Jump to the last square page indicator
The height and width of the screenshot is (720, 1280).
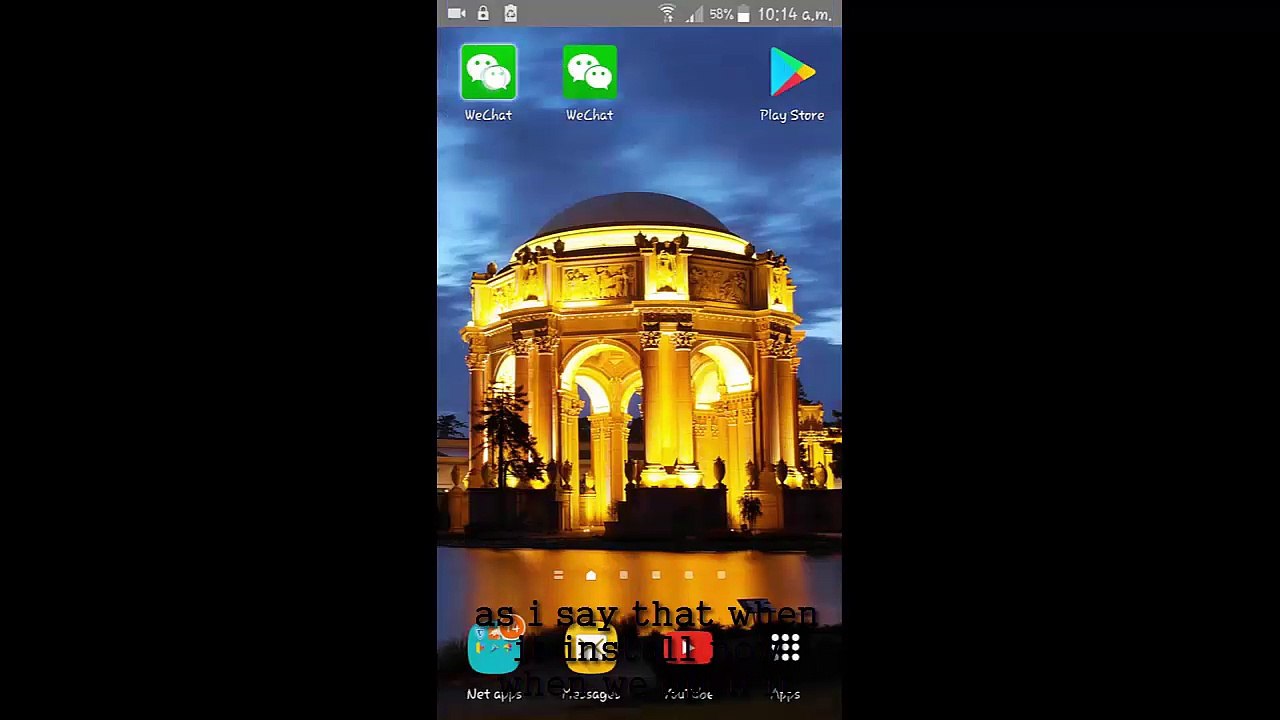pos(721,575)
